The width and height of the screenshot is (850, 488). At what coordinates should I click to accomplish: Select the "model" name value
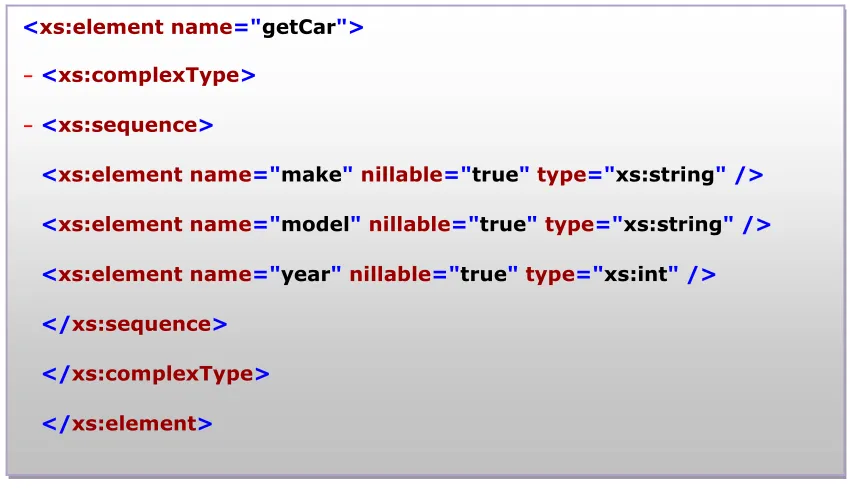315,225
